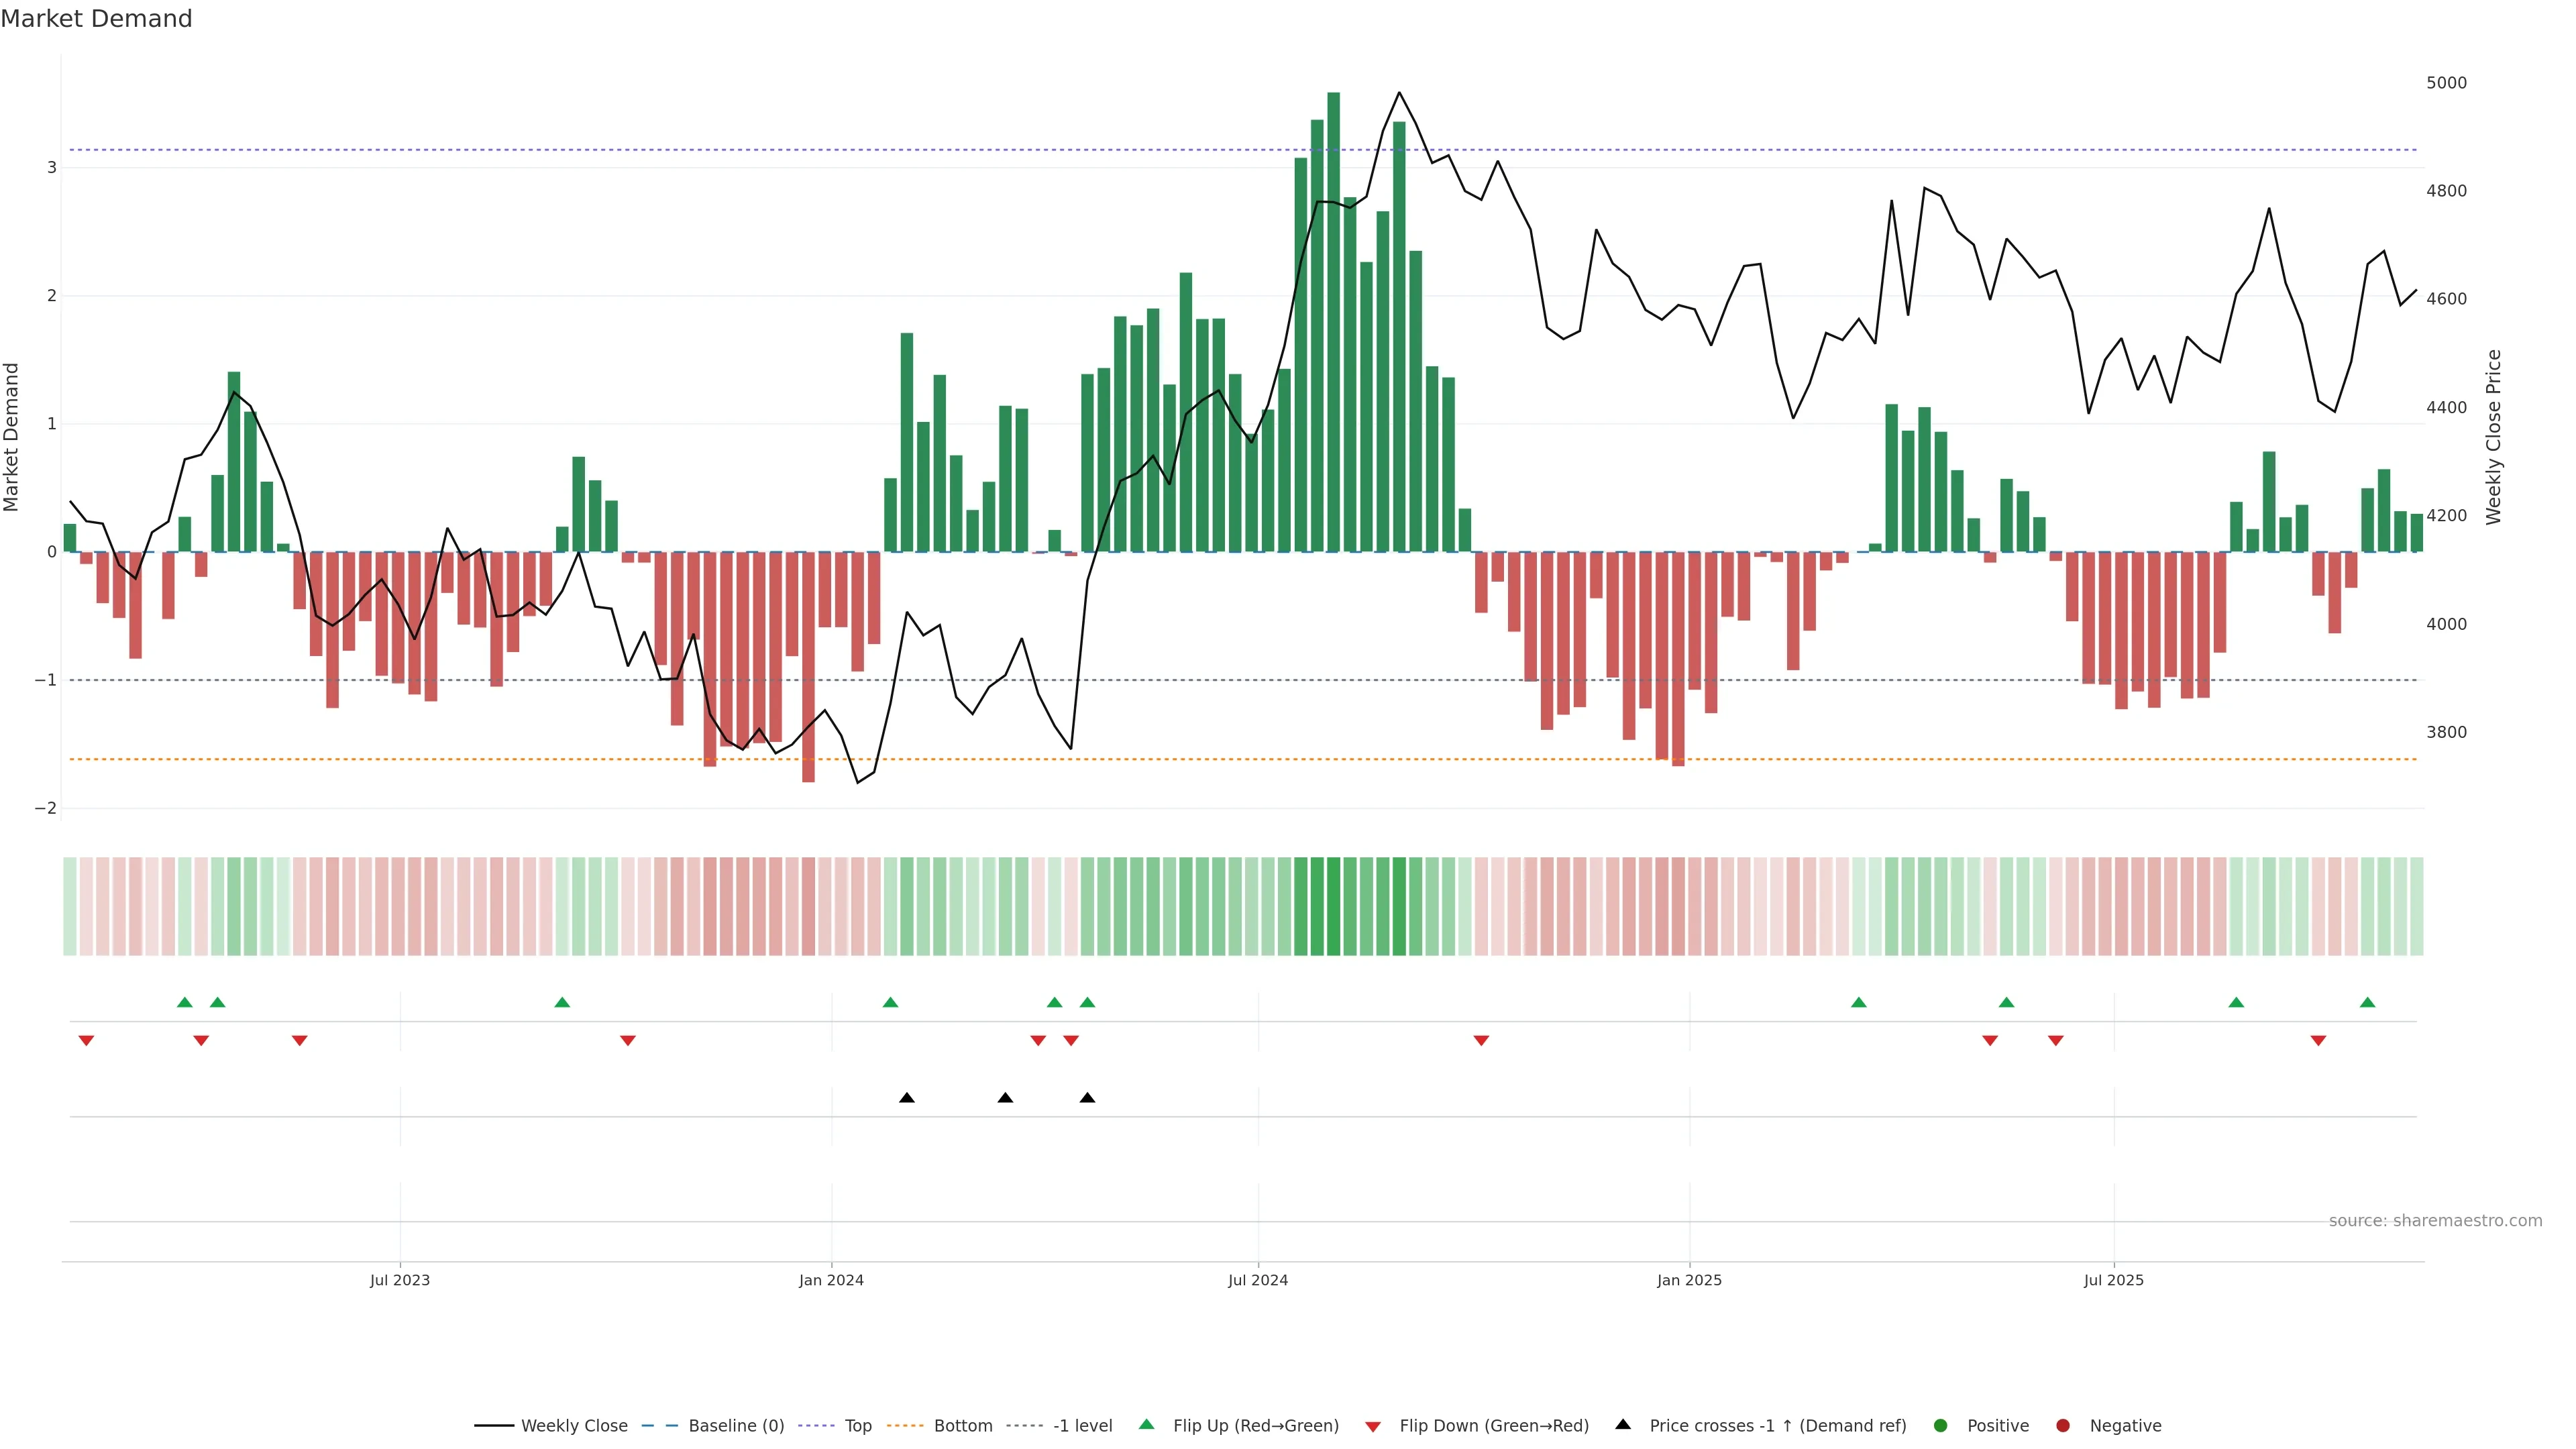Viewport: 2576px width, 1449px height.
Task: Click the Market Demand chart title
Action: (96, 19)
